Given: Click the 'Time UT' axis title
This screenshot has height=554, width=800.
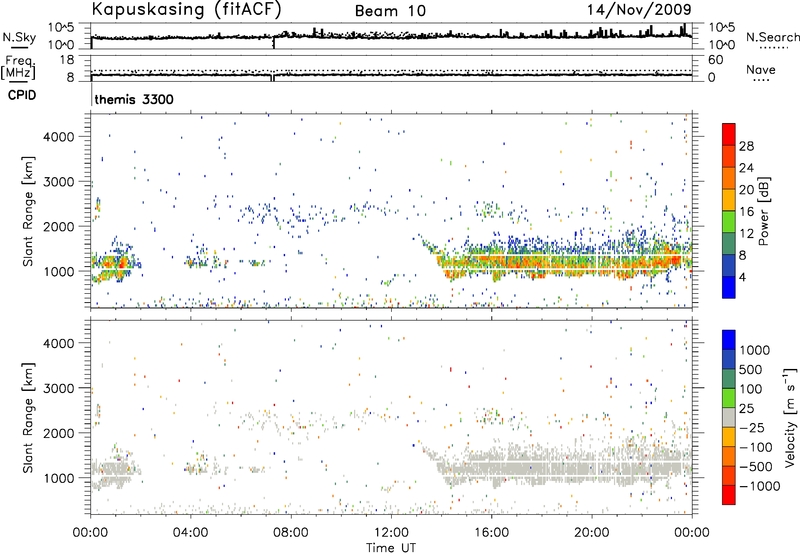Looking at the screenshot, I should (x=391, y=548).
